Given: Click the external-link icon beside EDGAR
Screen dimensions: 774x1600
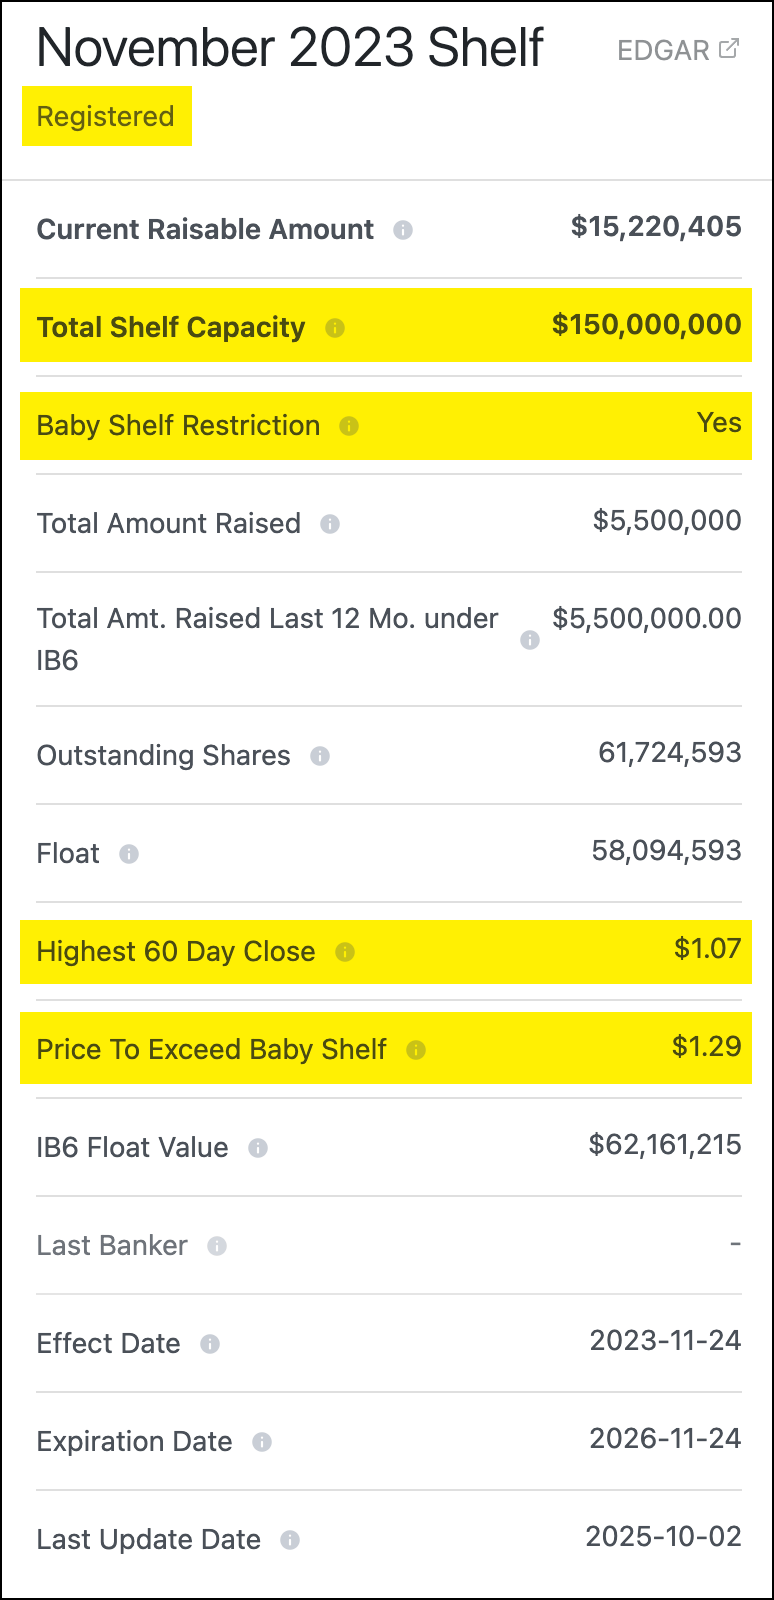Looking at the screenshot, I should (730, 48).
